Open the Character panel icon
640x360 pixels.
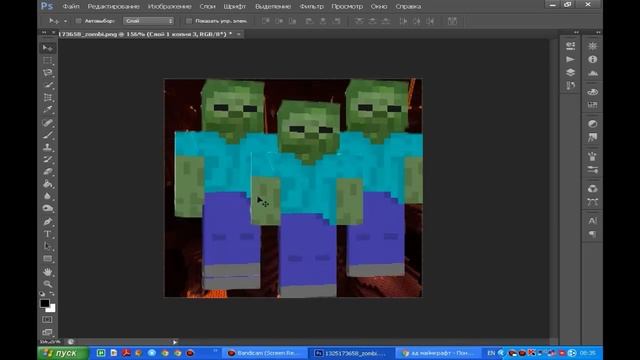(x=593, y=221)
